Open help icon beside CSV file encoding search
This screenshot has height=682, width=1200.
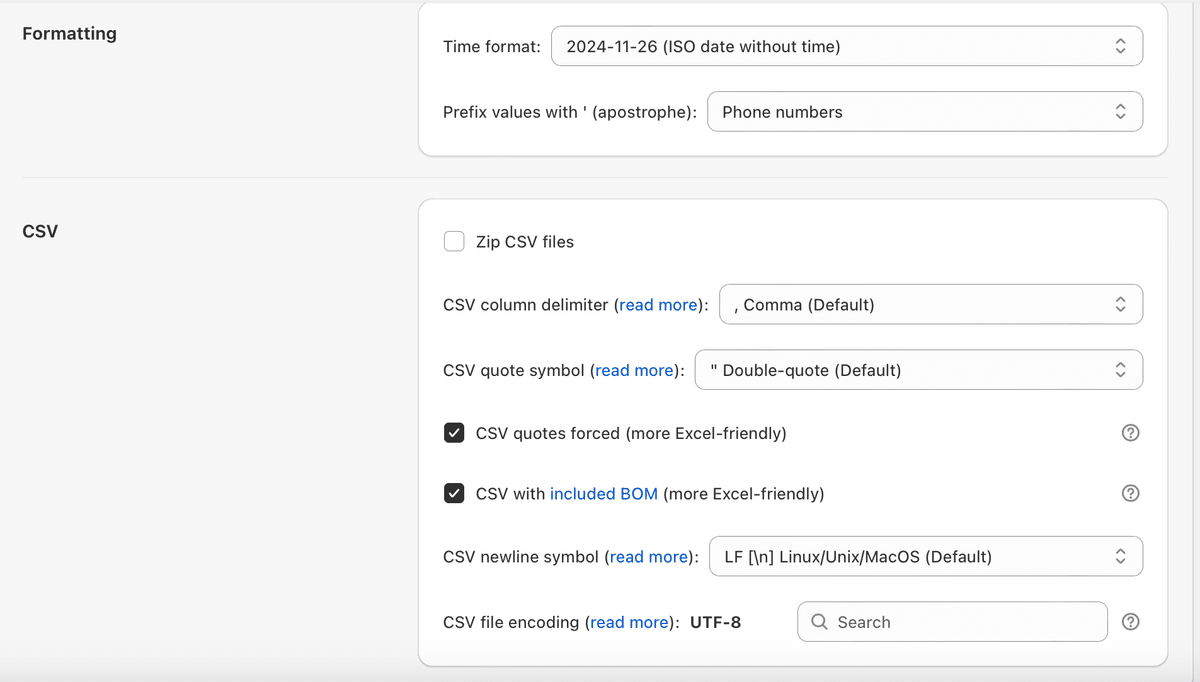click(x=1130, y=622)
